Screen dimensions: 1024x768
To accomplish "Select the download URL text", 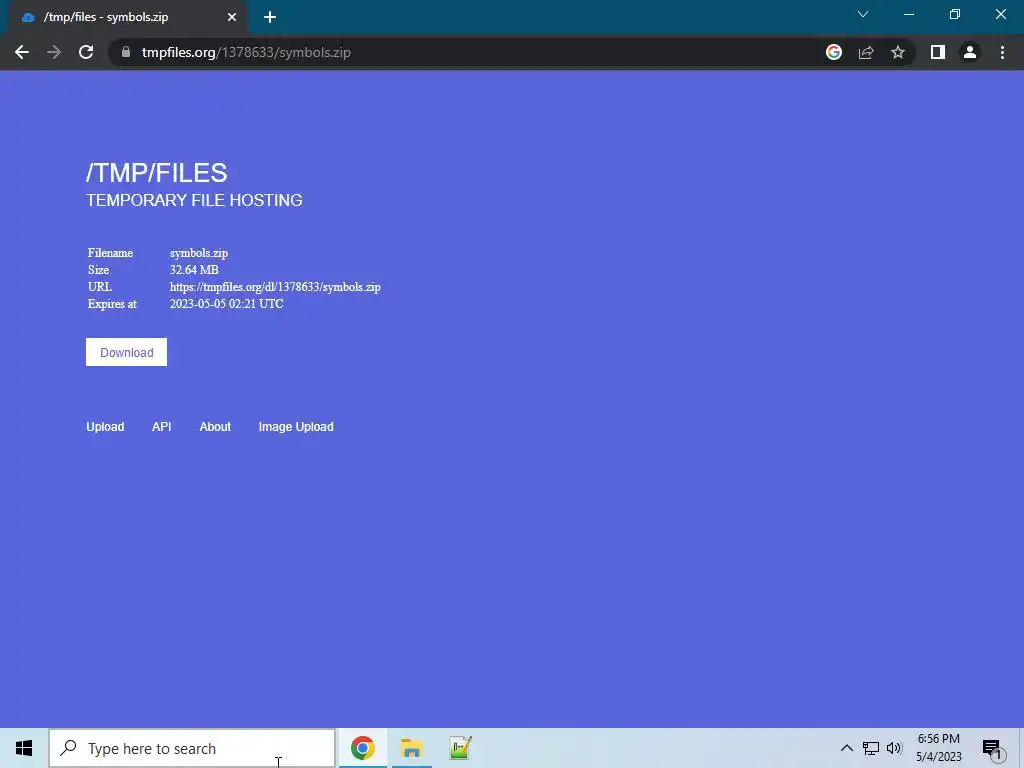I will pyautogui.click(x=275, y=287).
